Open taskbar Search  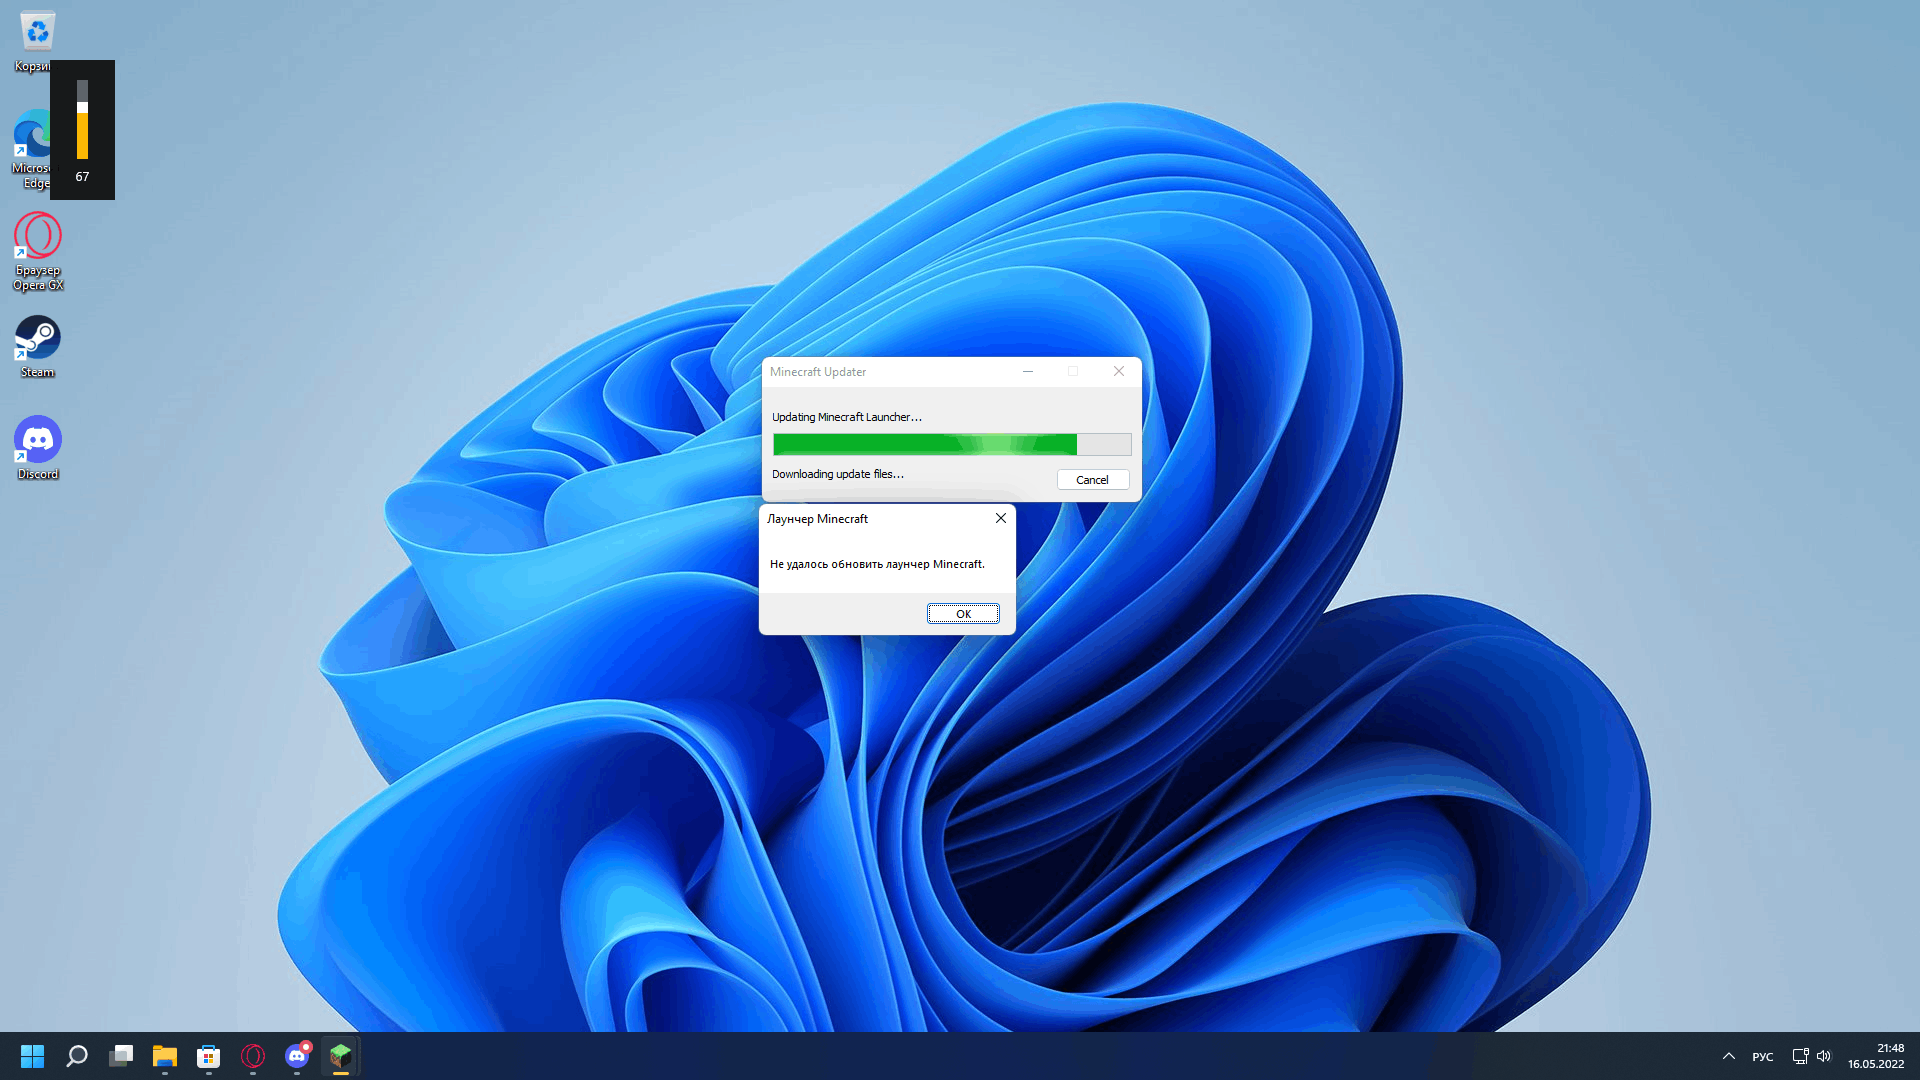77,1056
